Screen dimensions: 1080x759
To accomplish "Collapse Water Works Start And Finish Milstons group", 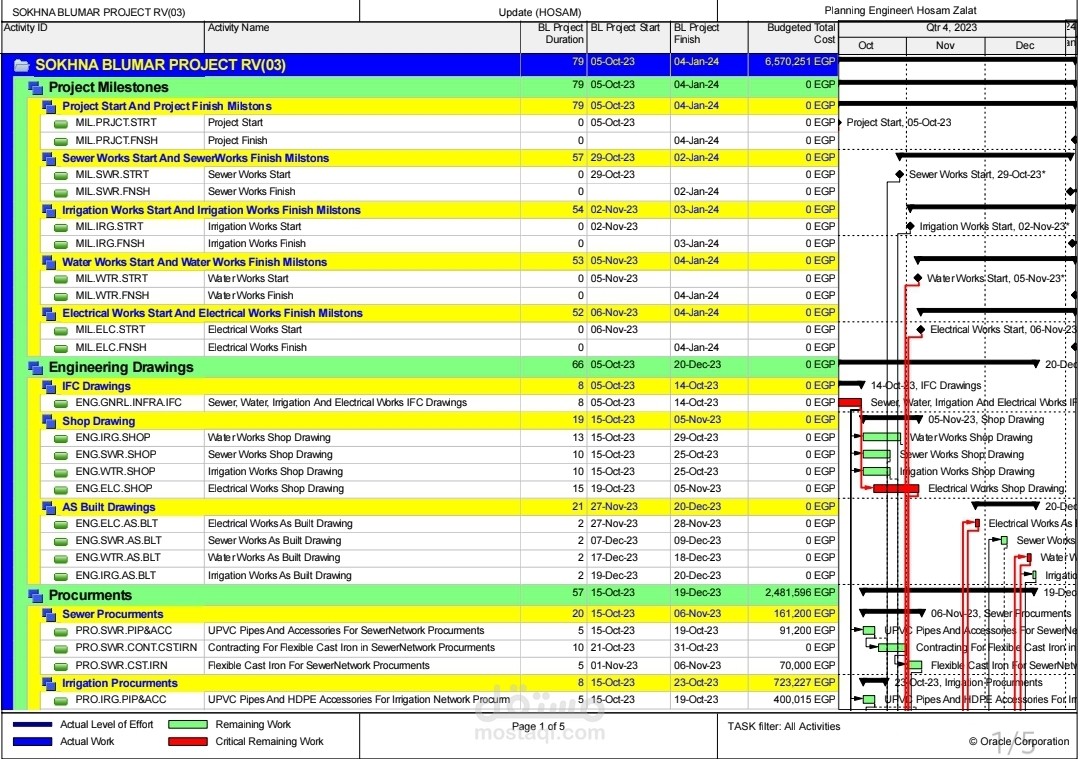I will pos(49,262).
